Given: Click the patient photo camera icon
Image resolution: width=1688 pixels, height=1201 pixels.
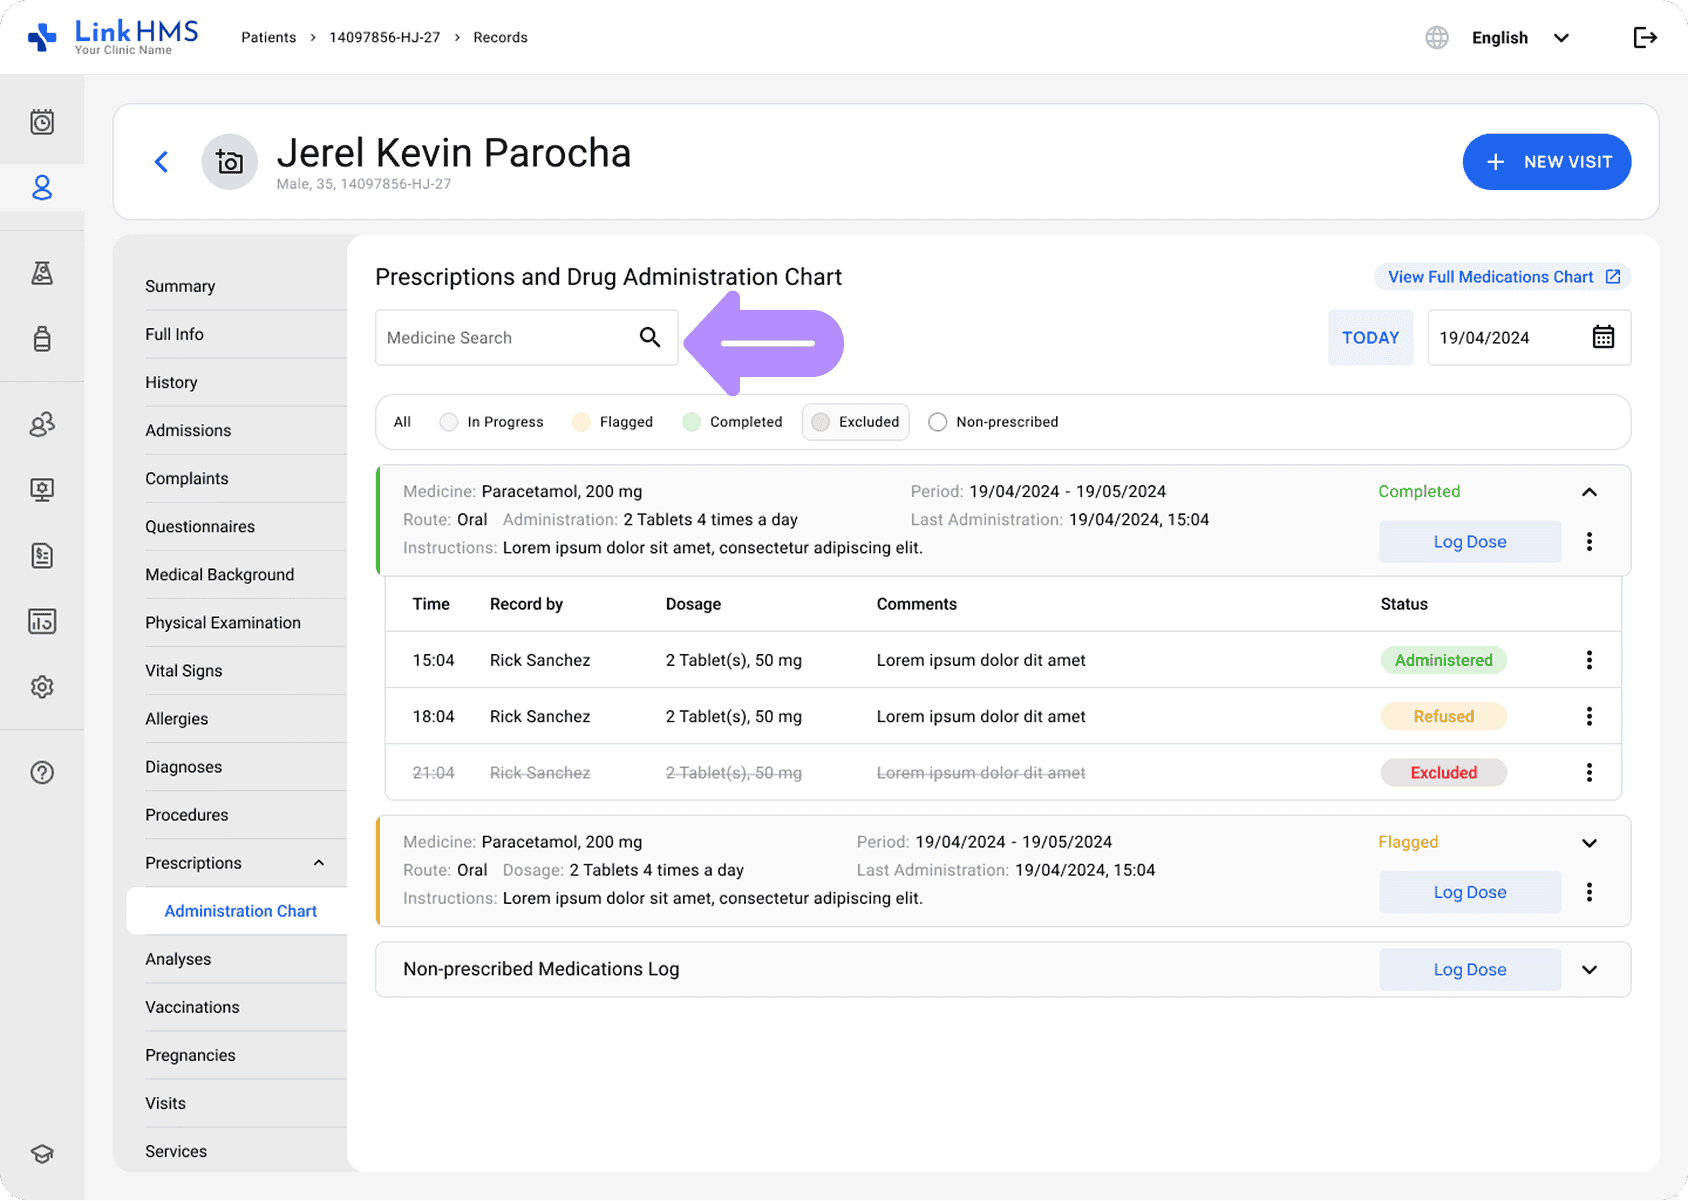Looking at the screenshot, I should [229, 162].
